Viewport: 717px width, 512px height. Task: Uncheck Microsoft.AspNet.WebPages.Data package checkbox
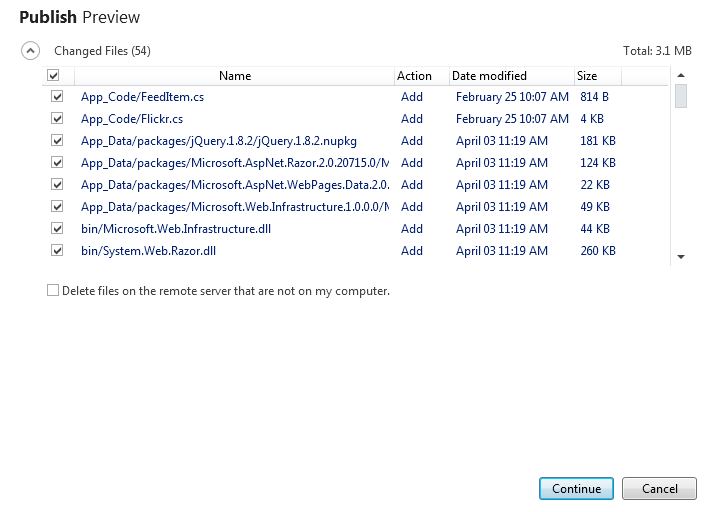(57, 184)
